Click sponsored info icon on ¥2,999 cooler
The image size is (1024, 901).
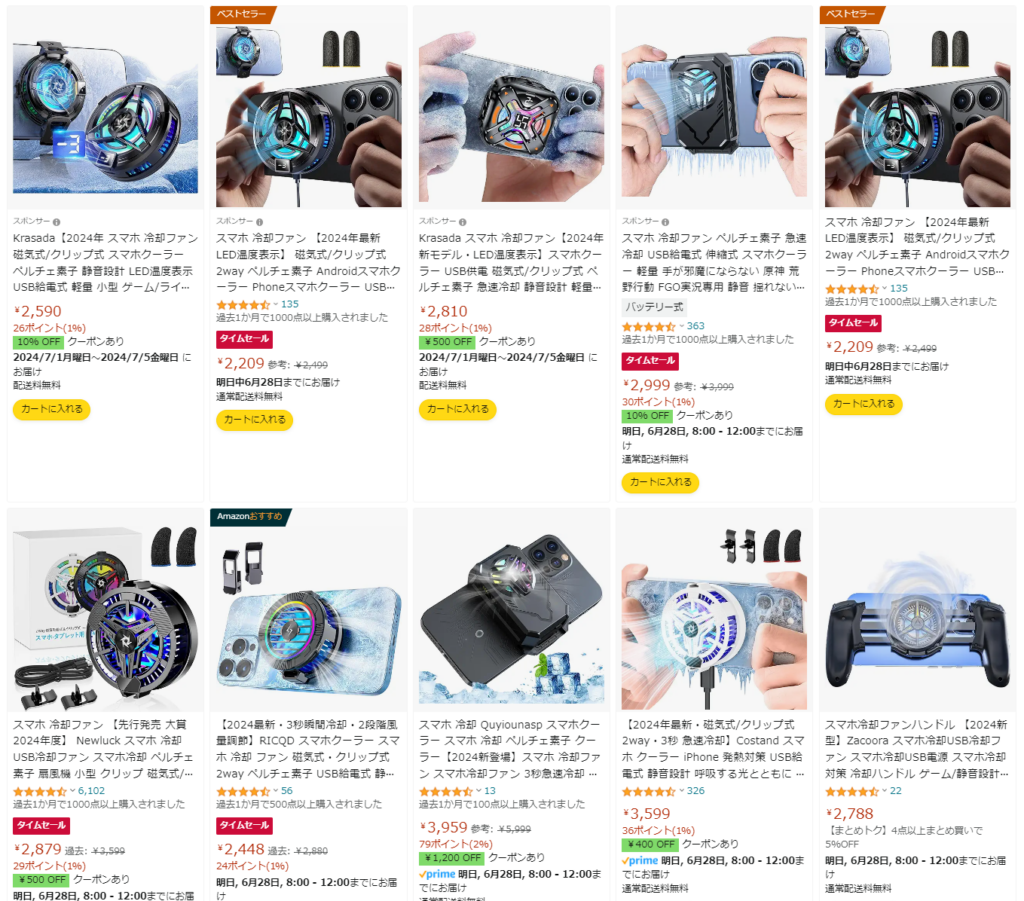[x=665, y=222]
